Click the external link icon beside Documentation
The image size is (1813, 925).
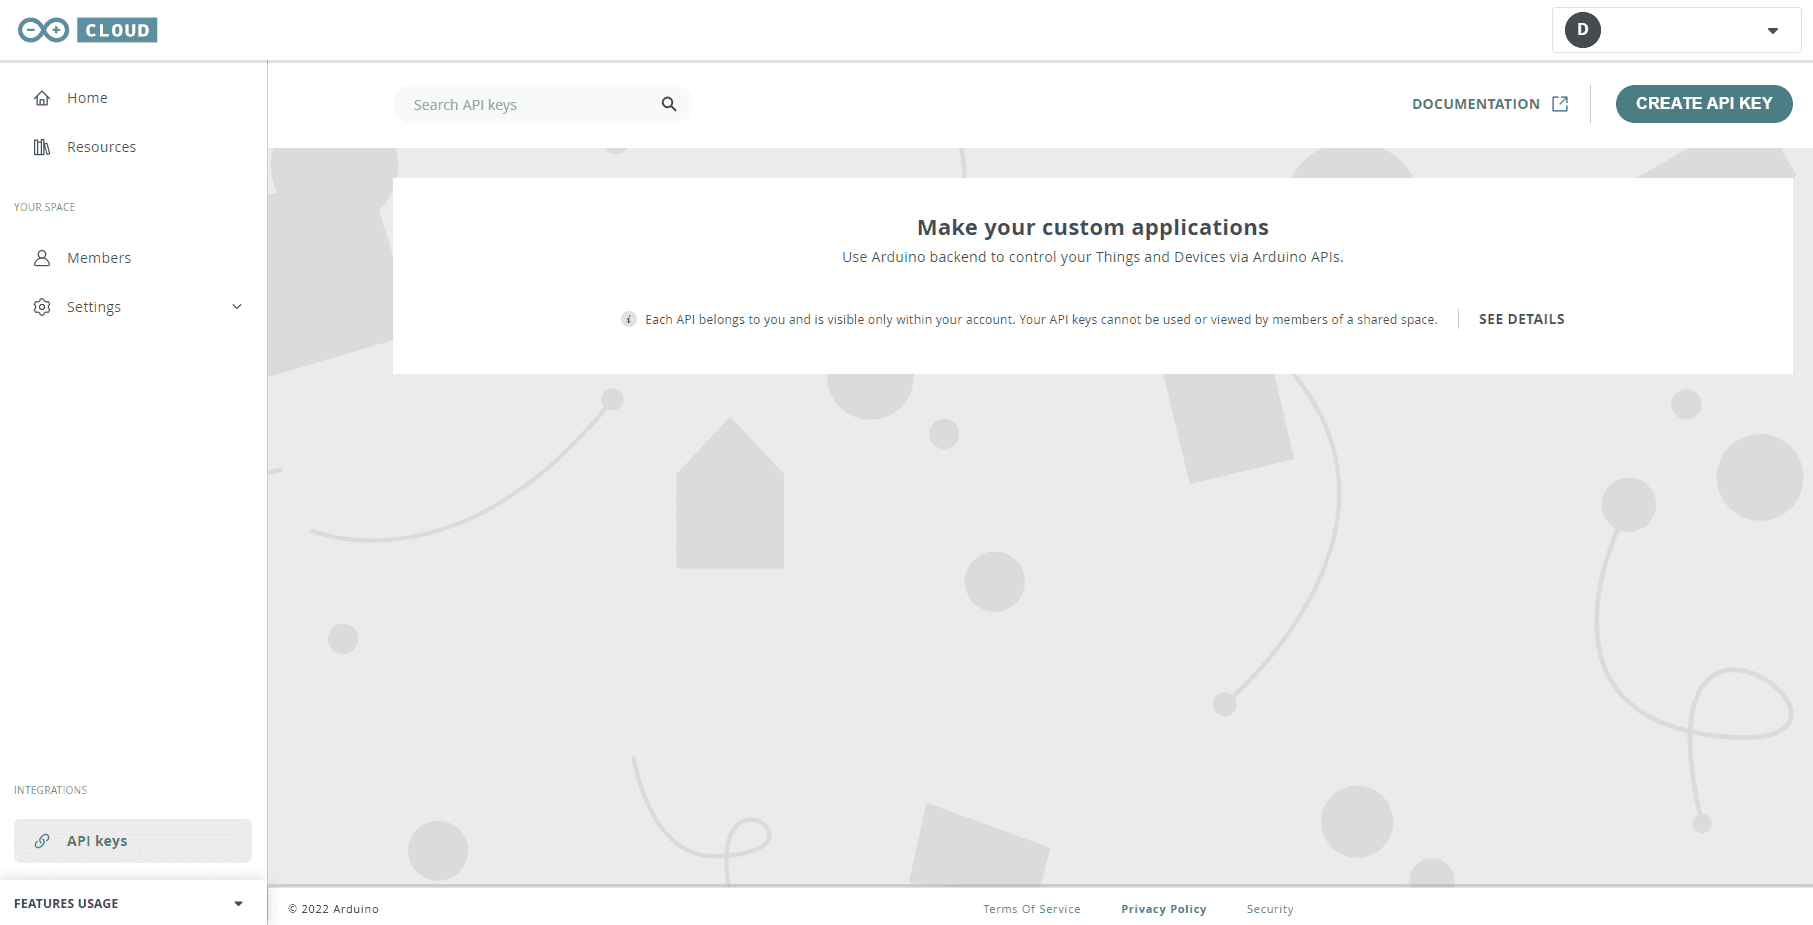tap(1560, 104)
